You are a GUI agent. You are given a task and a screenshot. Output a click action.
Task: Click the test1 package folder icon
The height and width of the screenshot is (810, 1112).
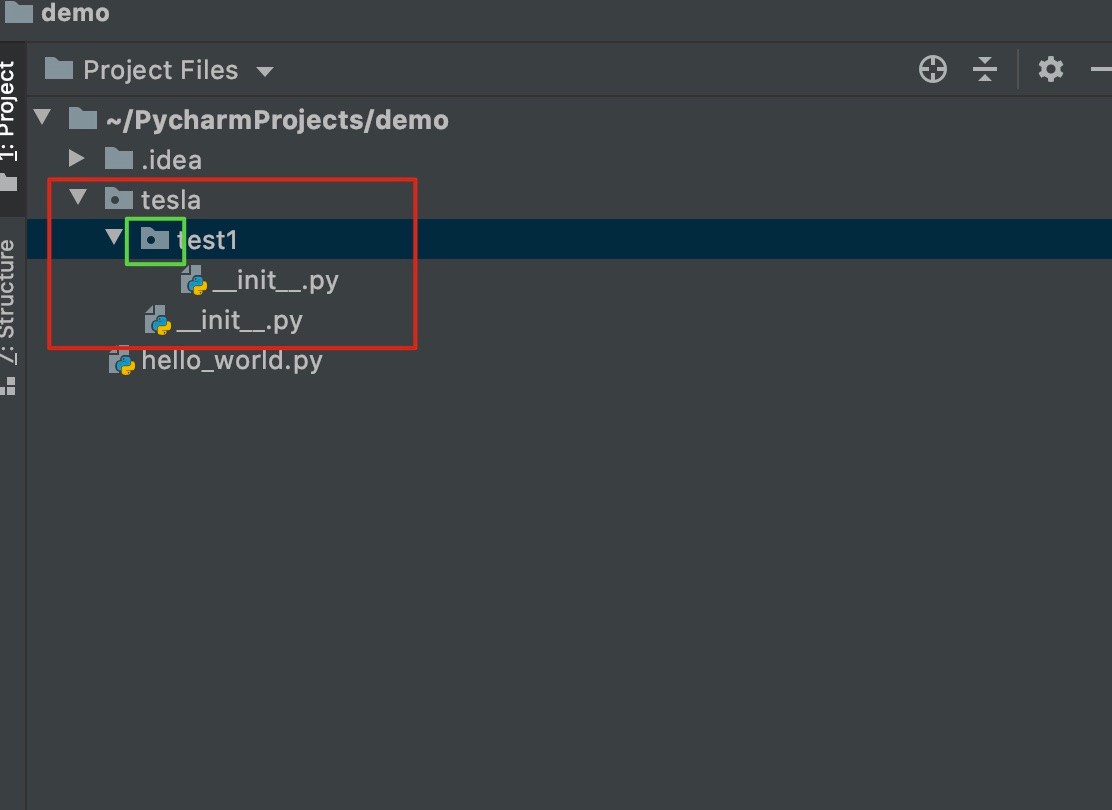pyautogui.click(x=155, y=239)
